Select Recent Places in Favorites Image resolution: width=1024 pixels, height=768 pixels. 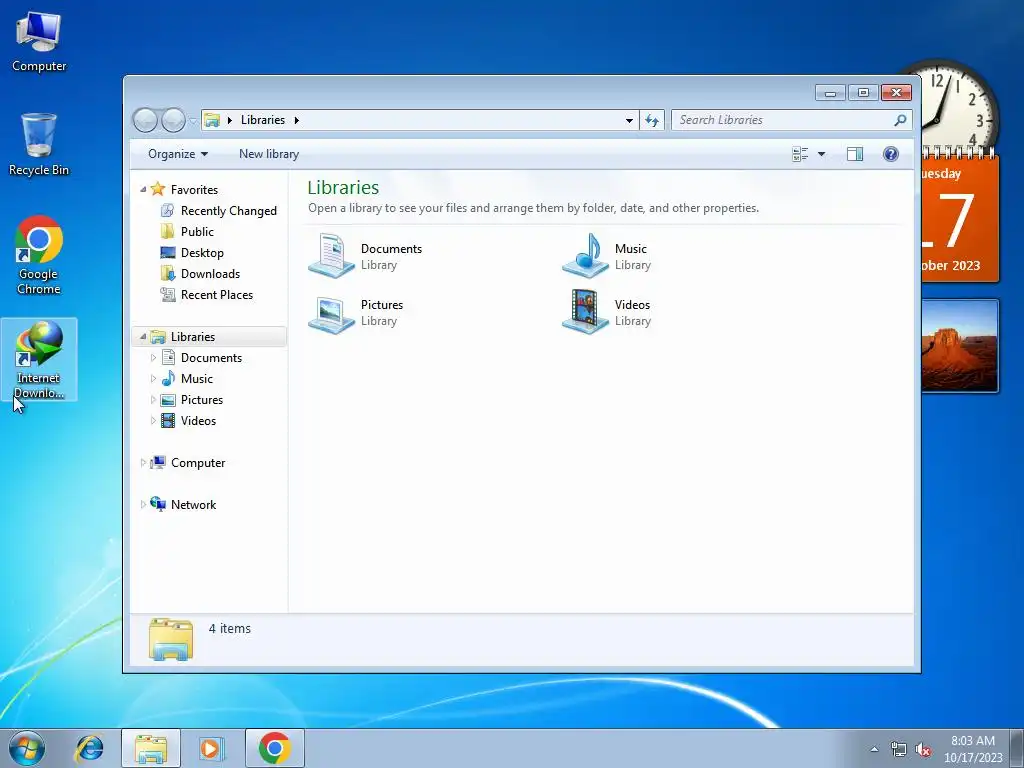(x=217, y=295)
